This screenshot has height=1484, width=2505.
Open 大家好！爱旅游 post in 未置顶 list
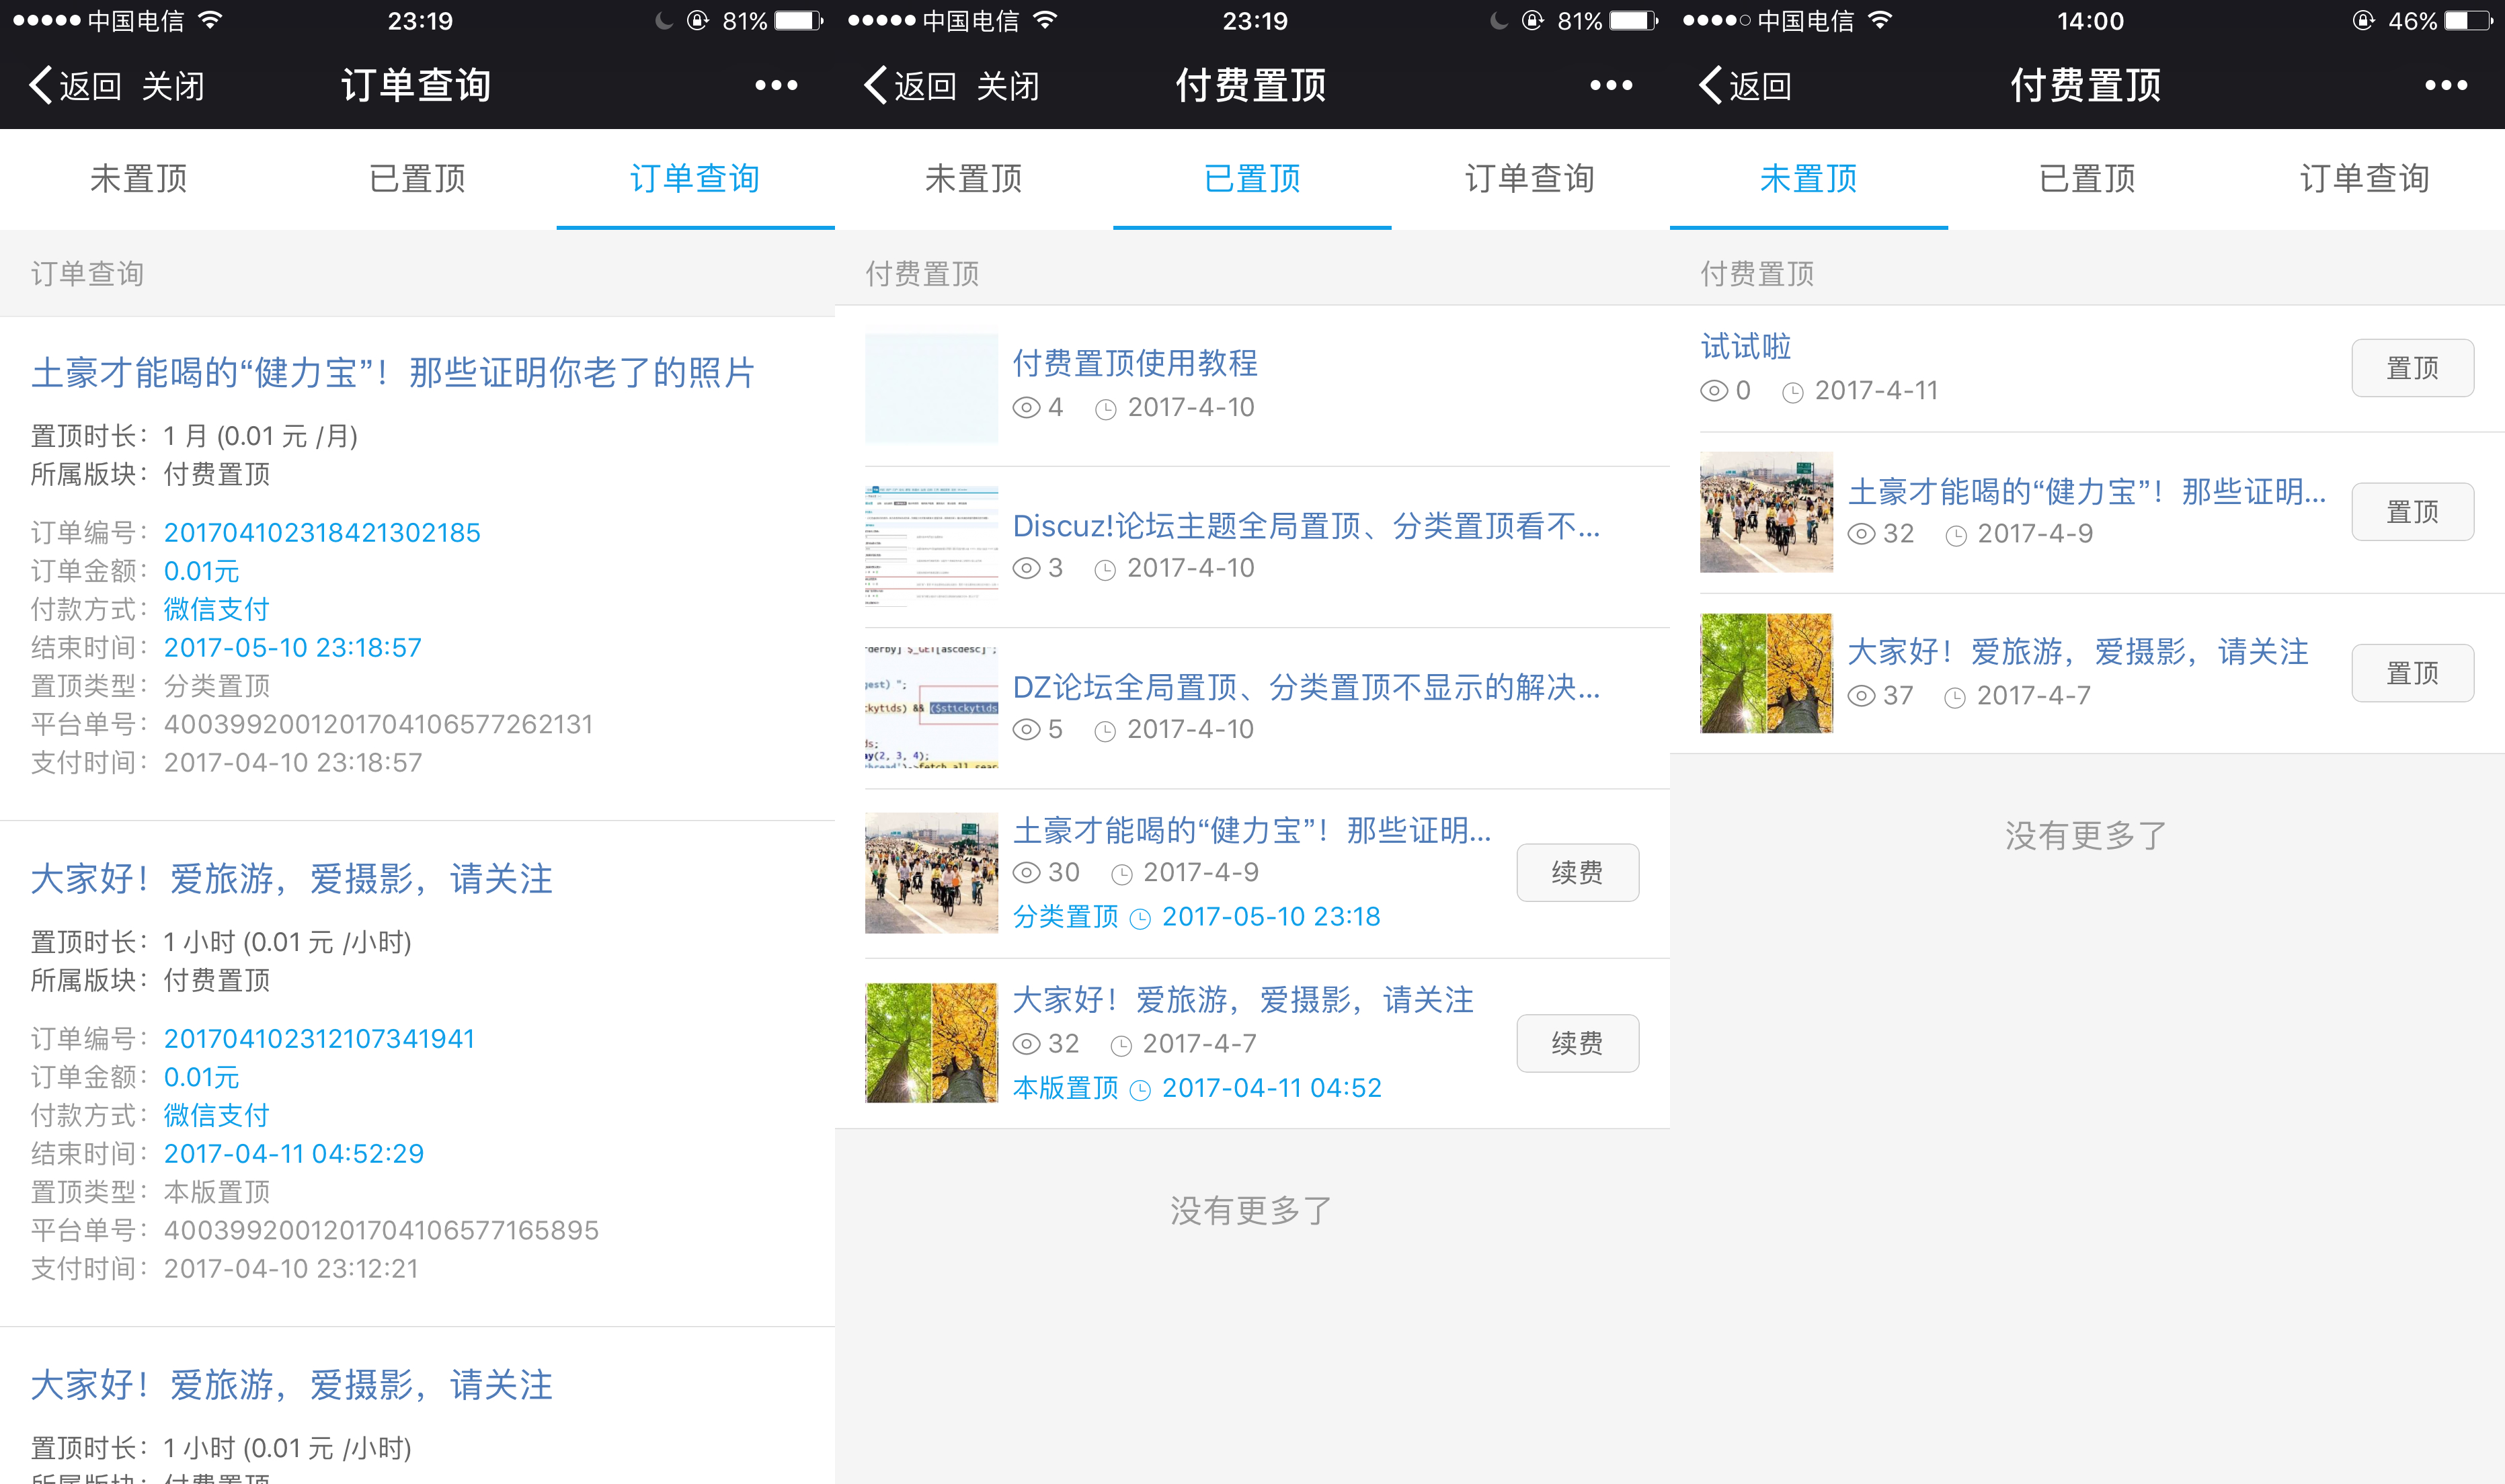2078,652
